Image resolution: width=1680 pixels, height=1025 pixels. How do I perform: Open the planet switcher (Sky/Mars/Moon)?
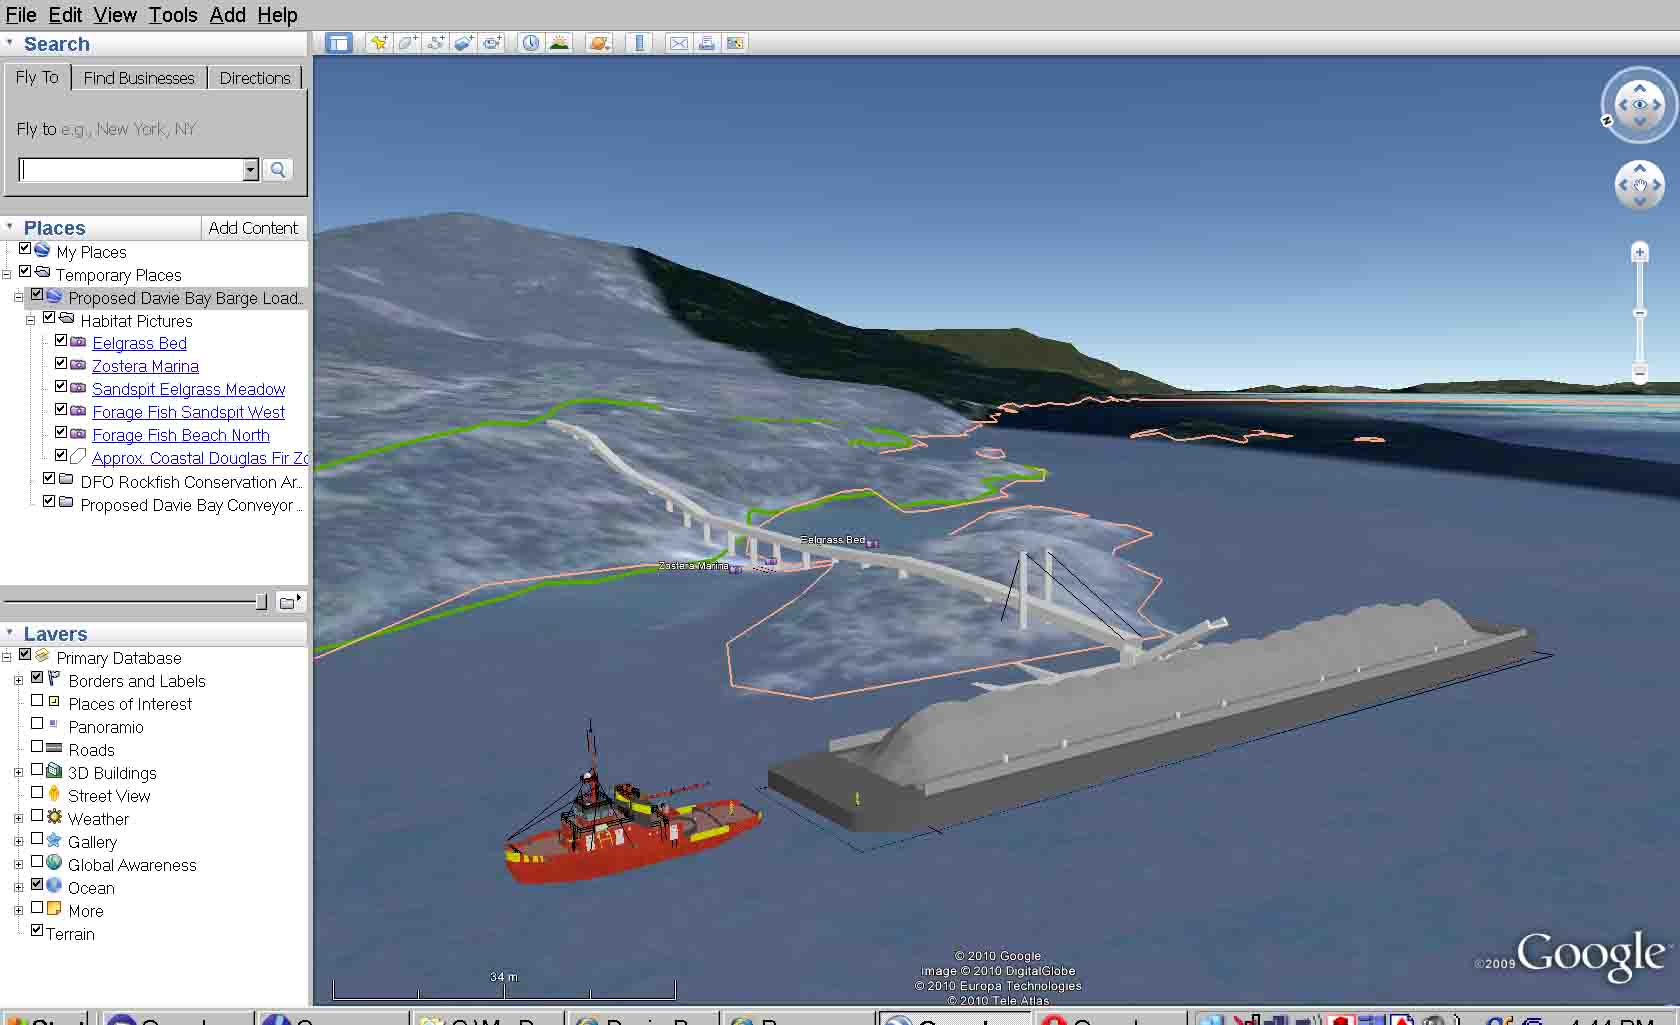(x=598, y=43)
